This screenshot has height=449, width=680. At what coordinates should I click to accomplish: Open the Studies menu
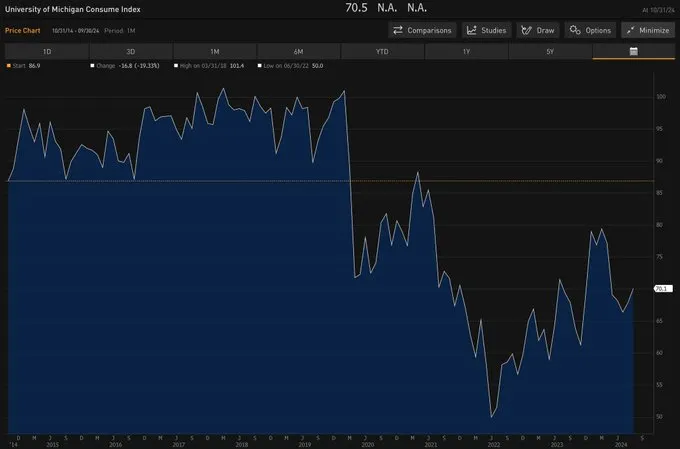[487, 30]
